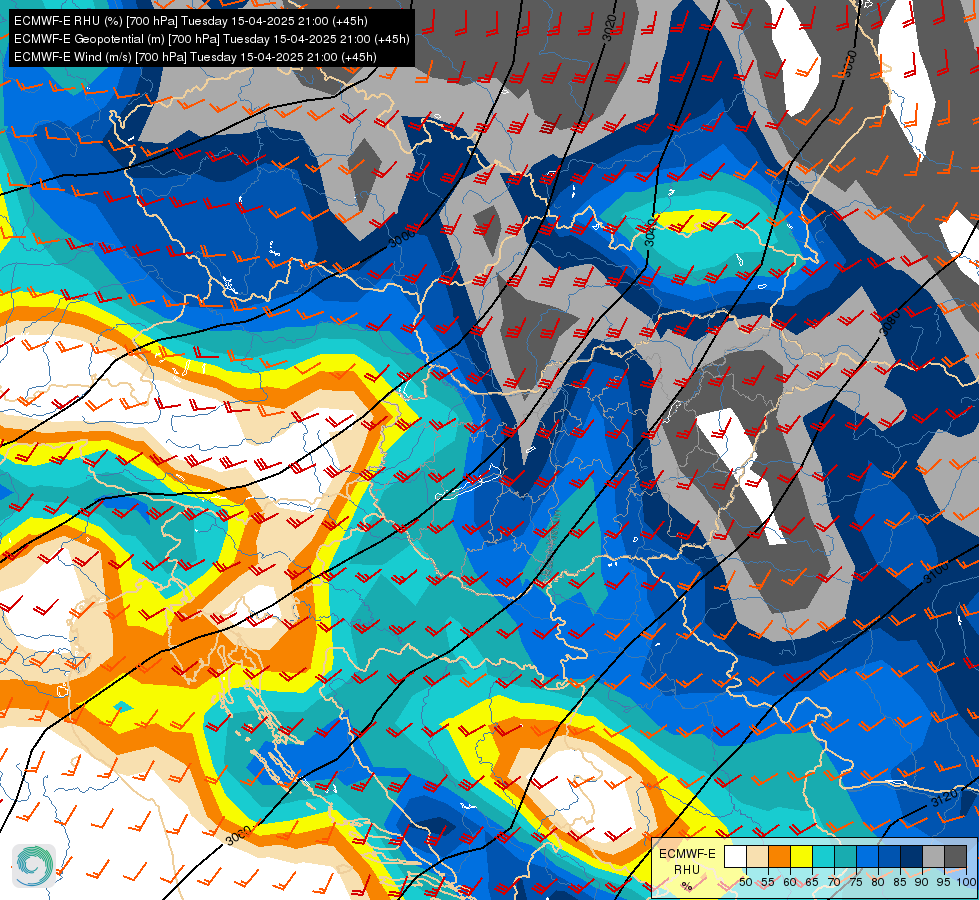Image resolution: width=979 pixels, height=900 pixels.
Task: Click the legend value 85
Action: point(900,882)
